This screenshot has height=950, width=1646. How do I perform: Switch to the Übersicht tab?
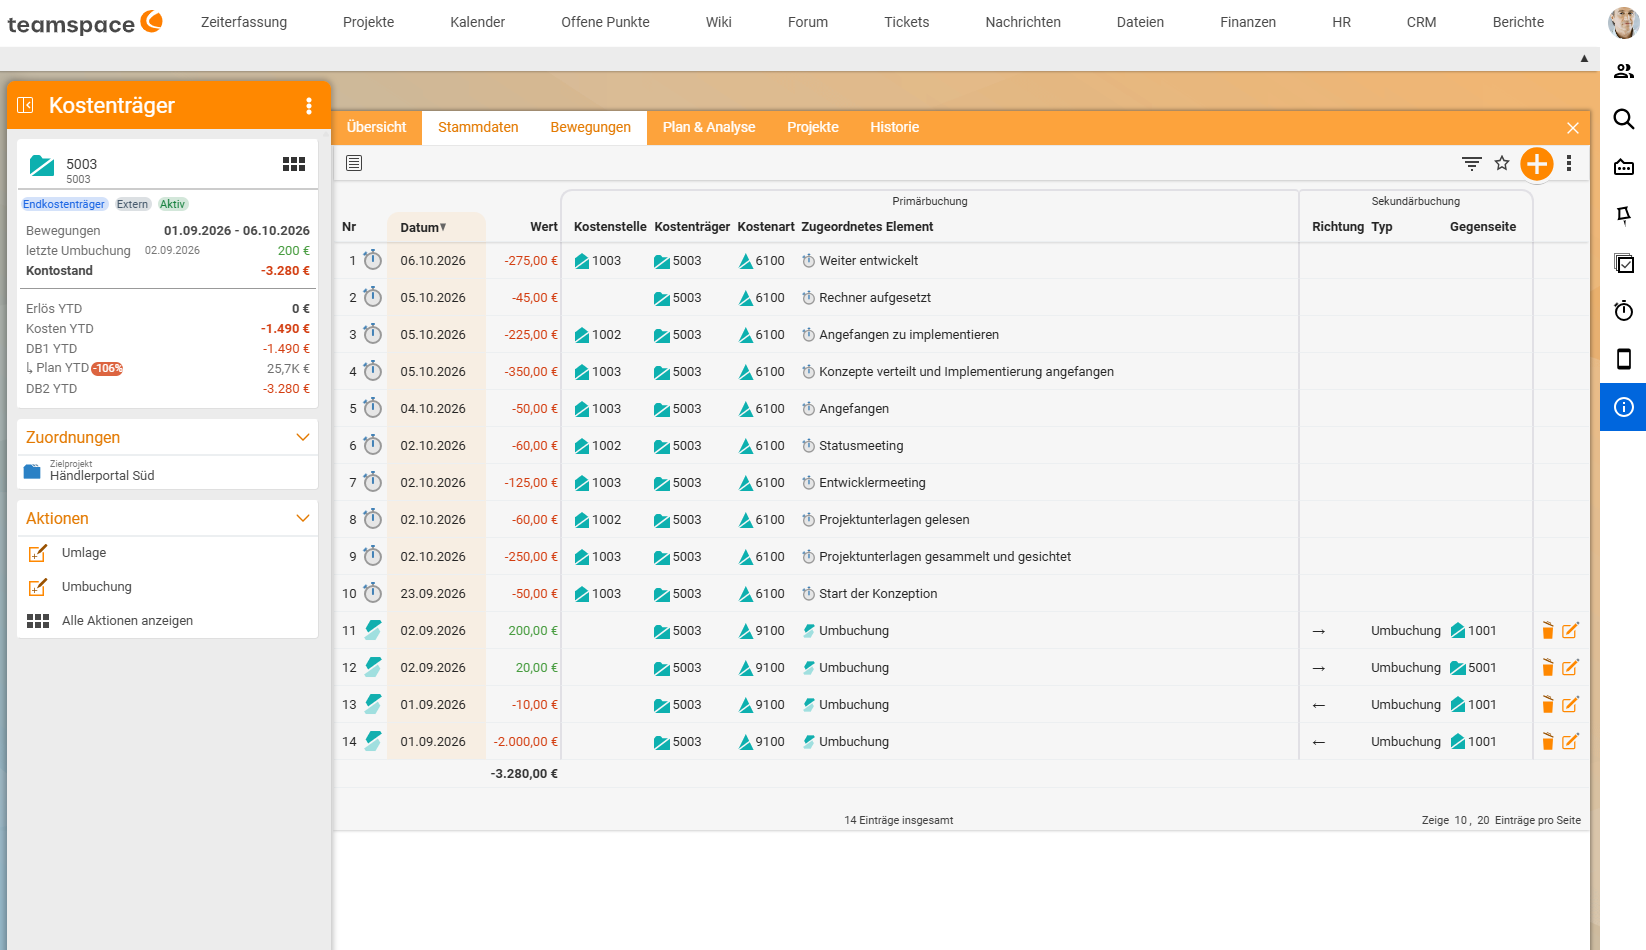pyautogui.click(x=376, y=127)
